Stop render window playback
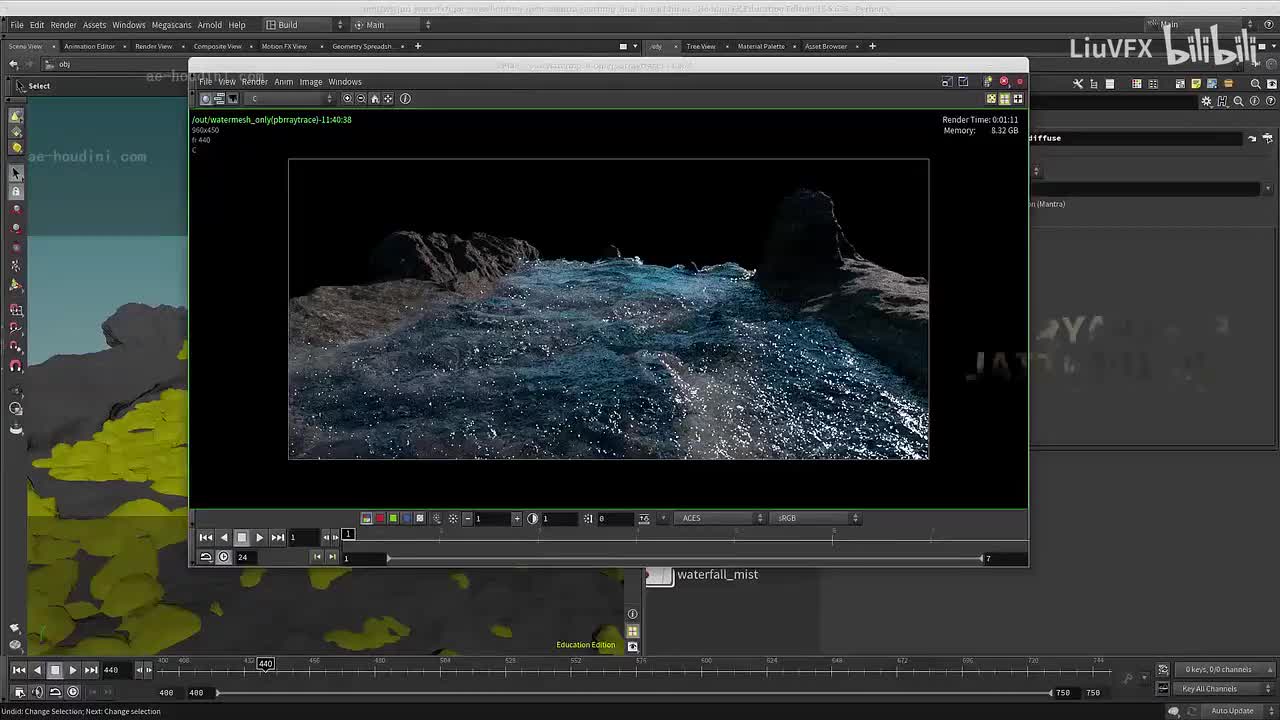The image size is (1280, 720). [241, 538]
